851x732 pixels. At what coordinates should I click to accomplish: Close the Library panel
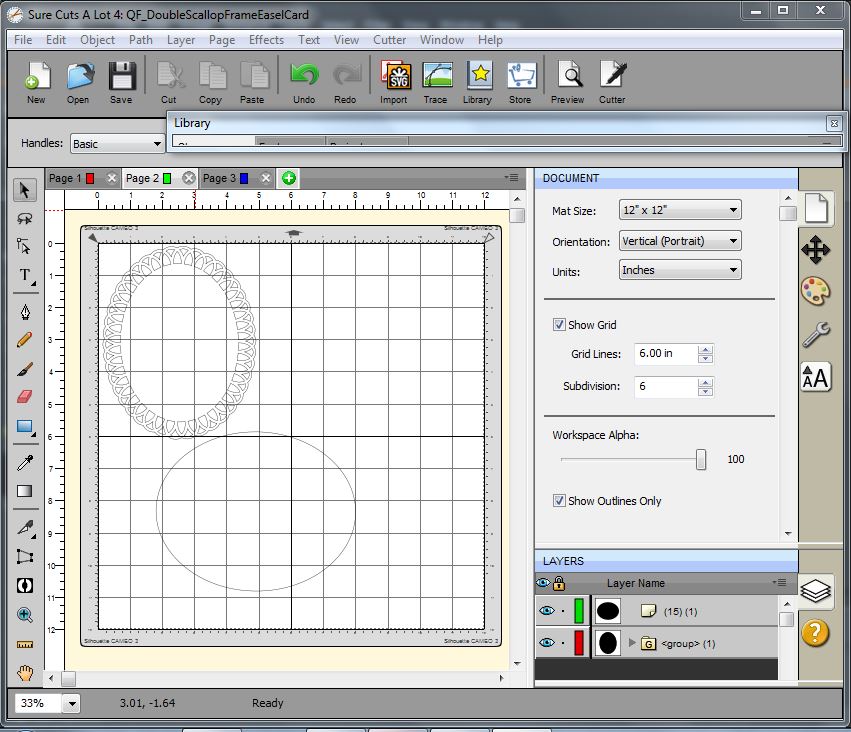(x=833, y=123)
